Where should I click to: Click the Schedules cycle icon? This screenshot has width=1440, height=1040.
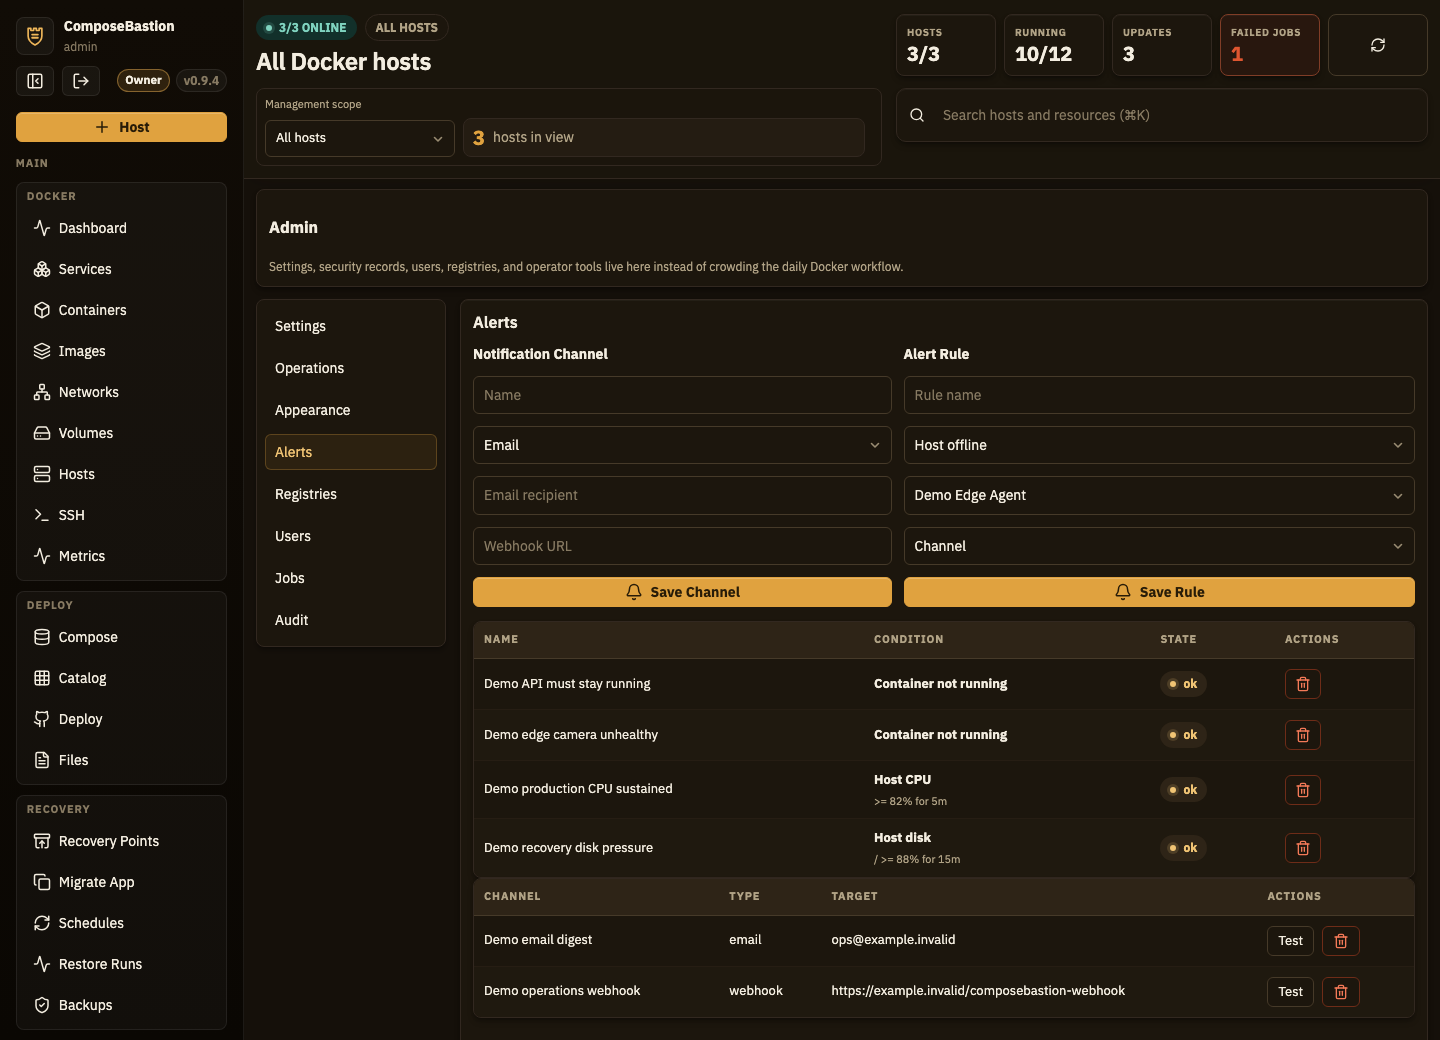point(42,923)
